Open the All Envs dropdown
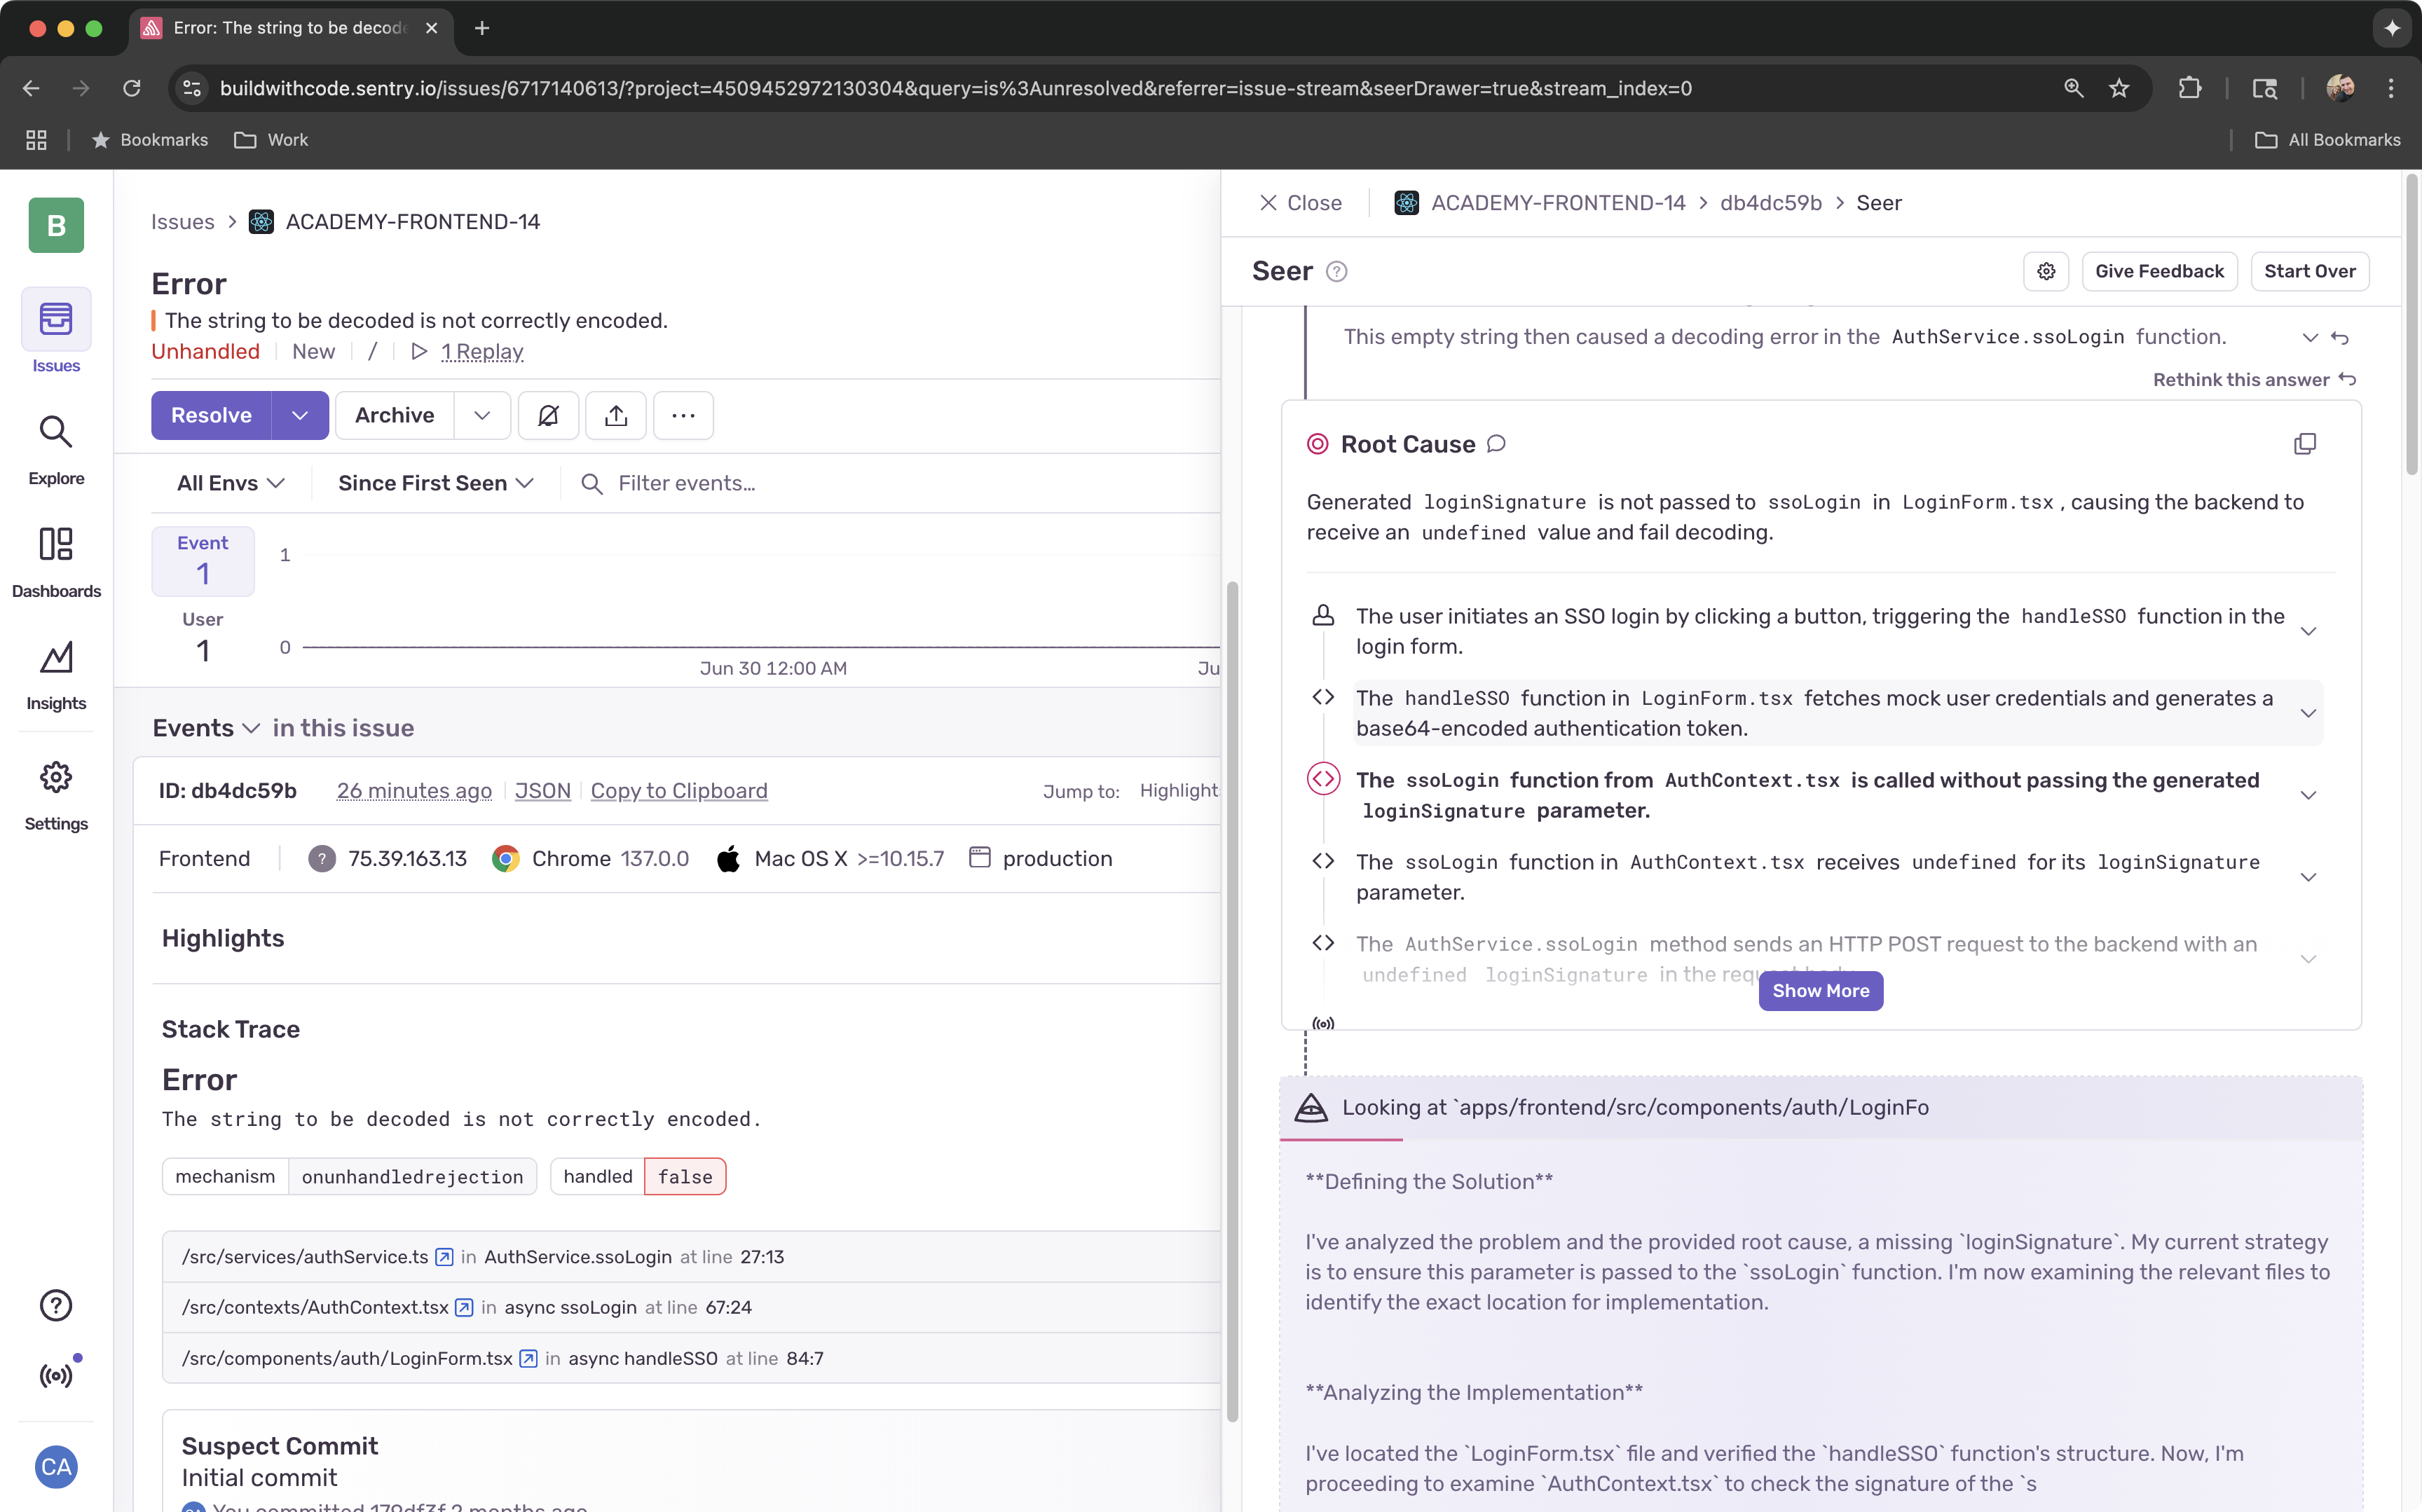This screenshot has height=1512, width=2422. (x=231, y=483)
